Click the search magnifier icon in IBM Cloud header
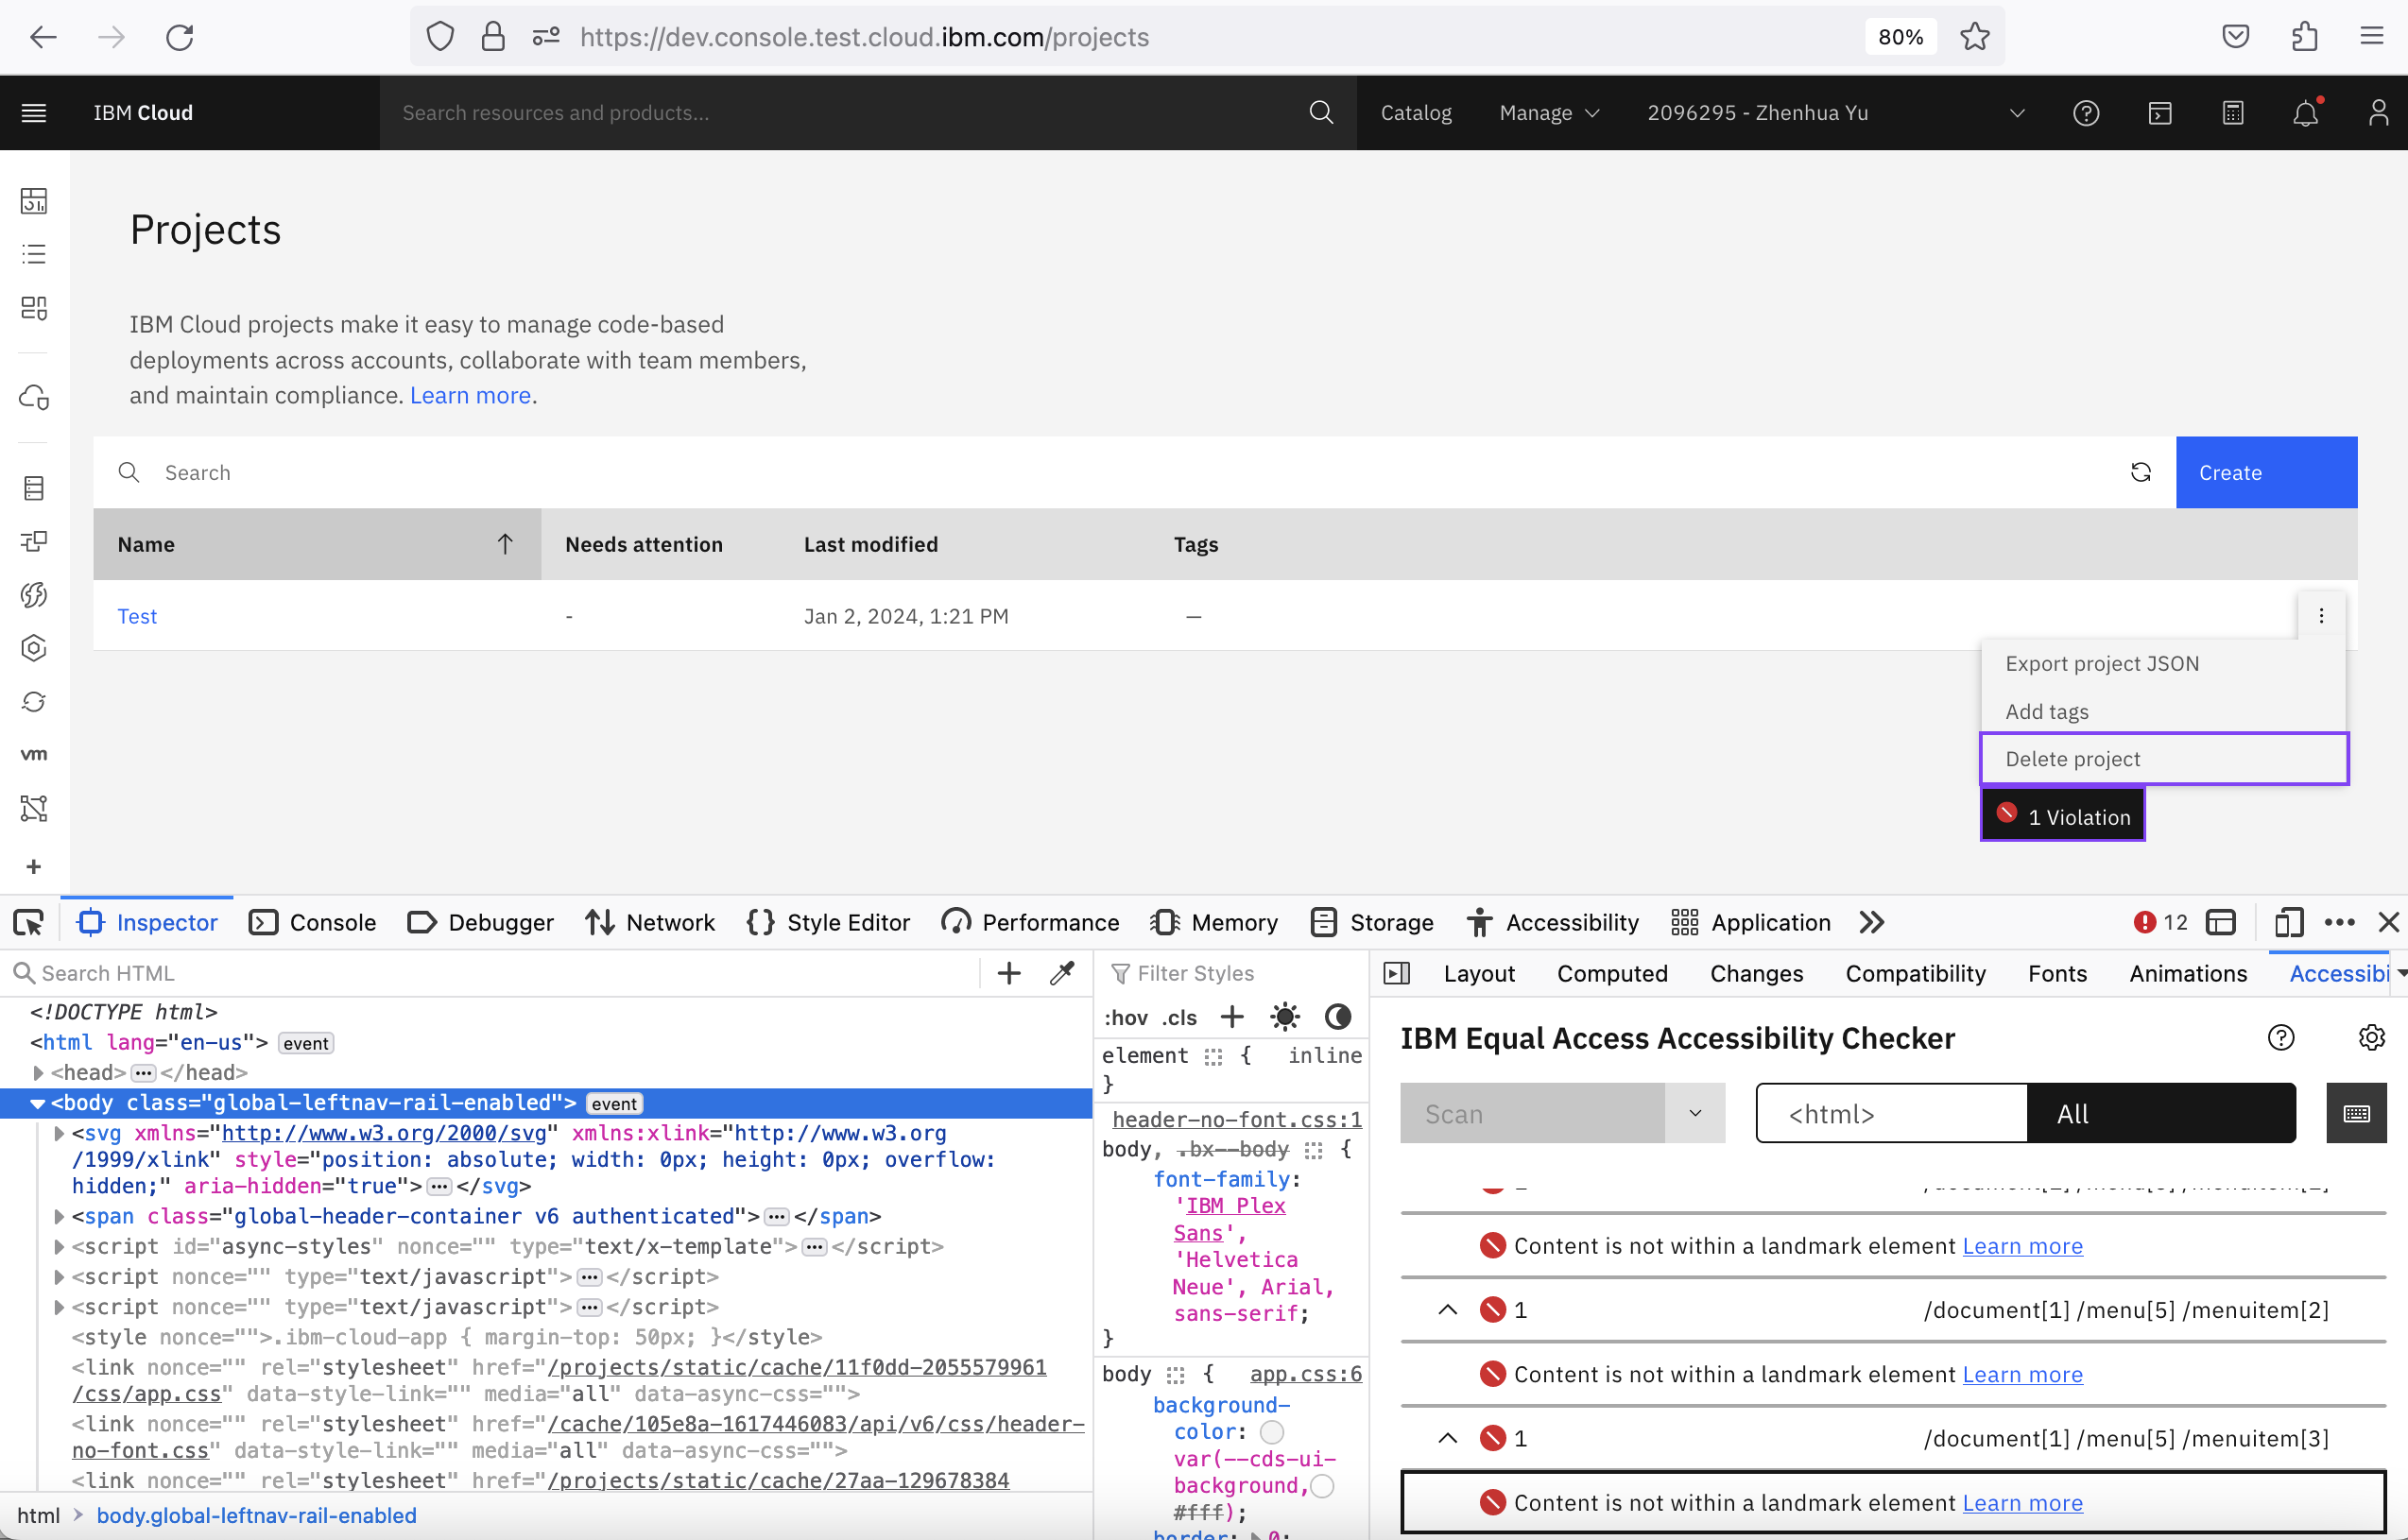 pos(1321,112)
